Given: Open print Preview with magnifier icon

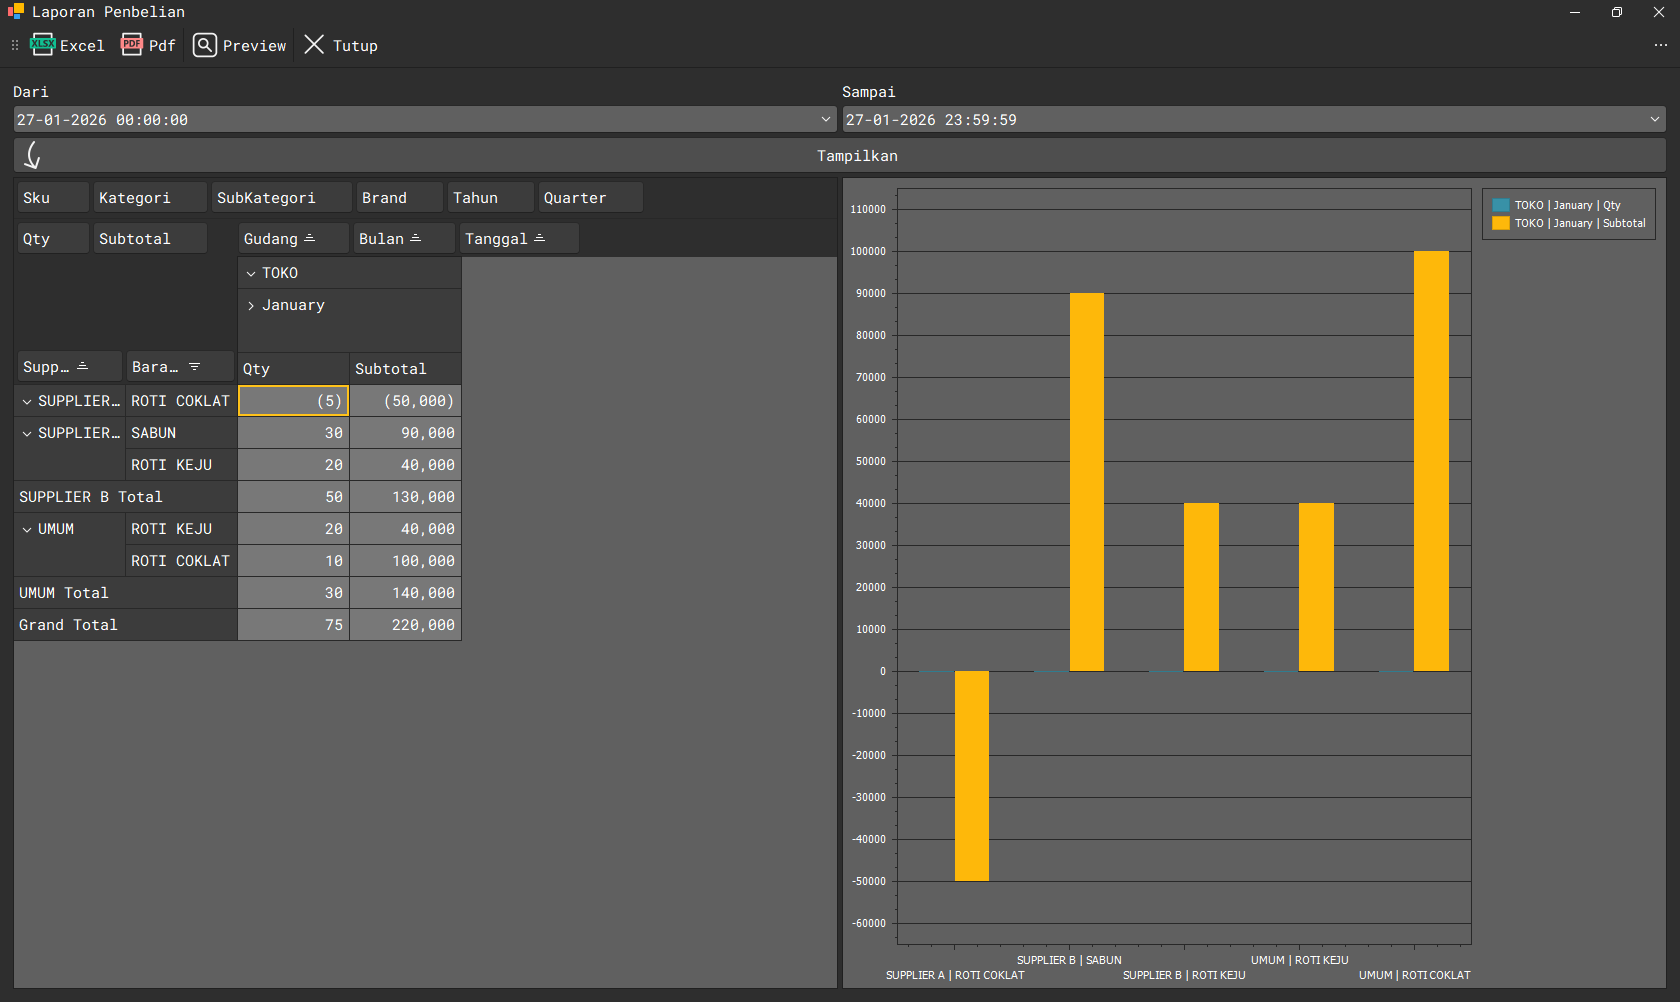Looking at the screenshot, I should [x=205, y=45].
